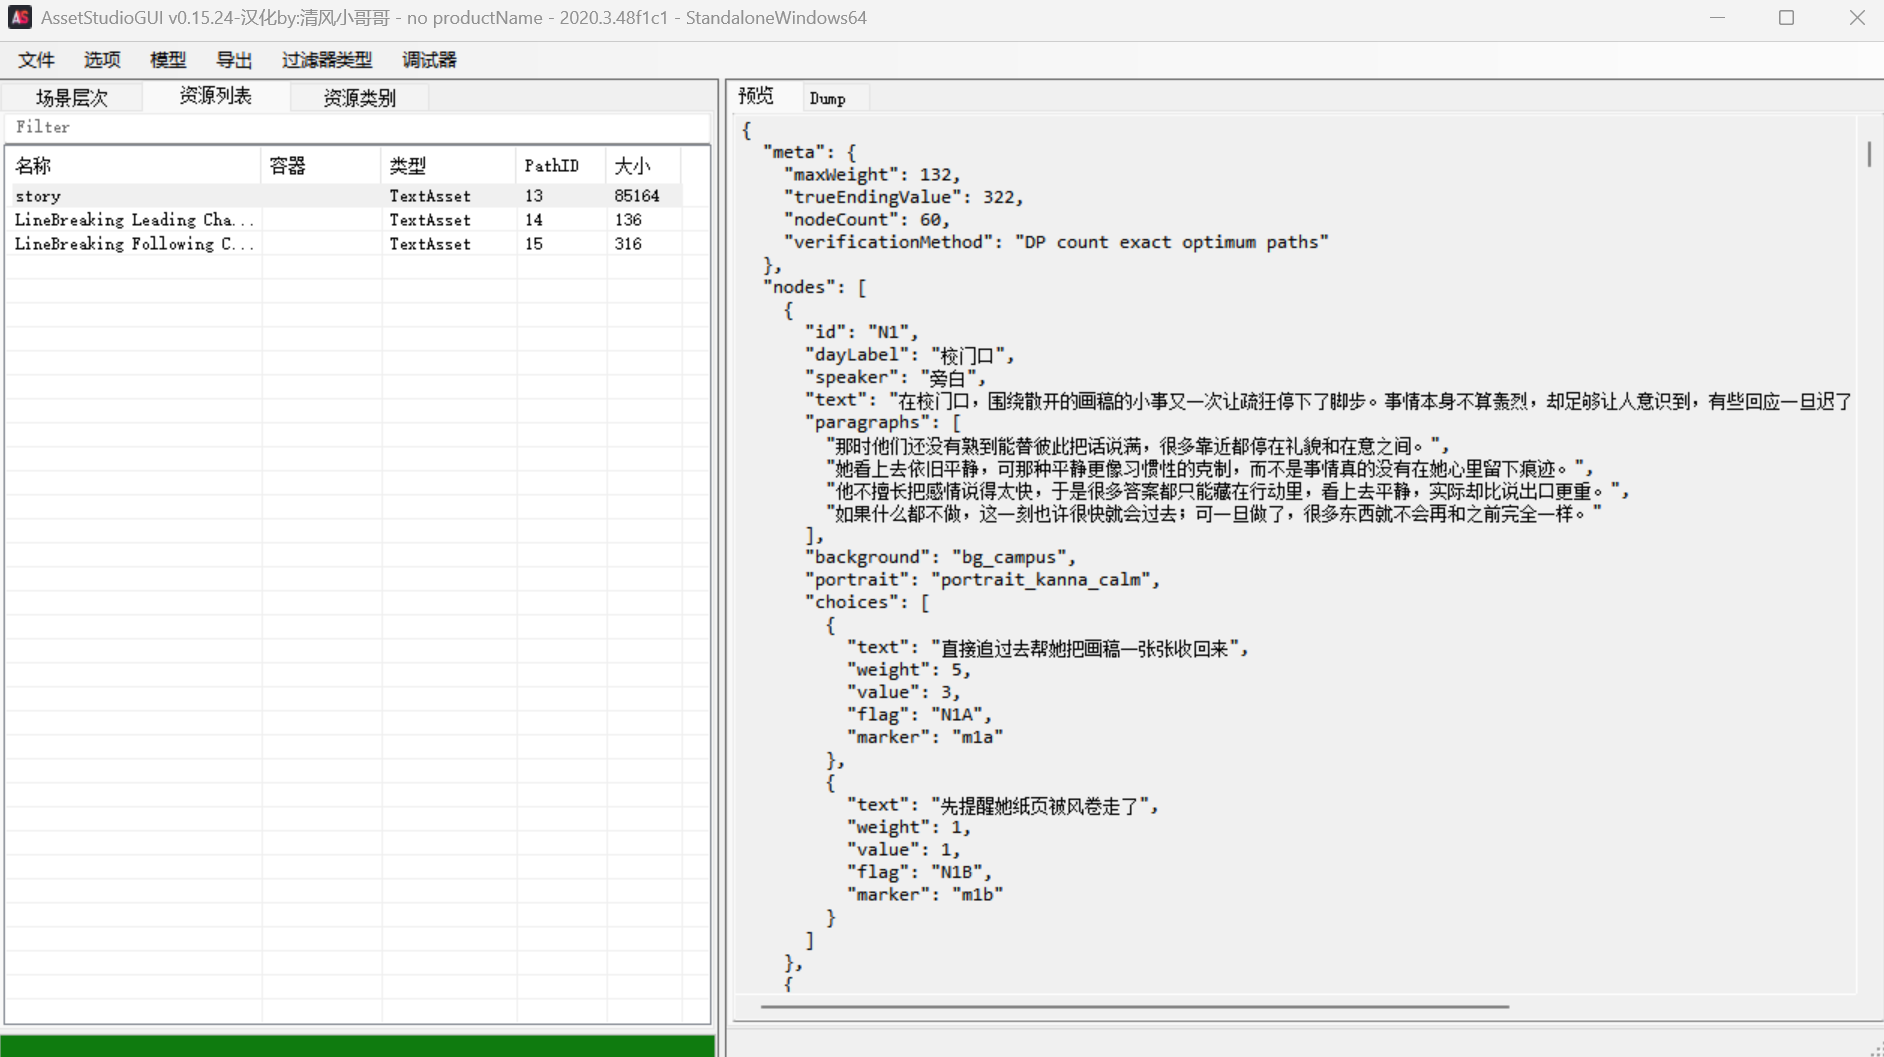This screenshot has width=1884, height=1057.
Task: Focus the Filter search field
Action: click(x=357, y=127)
